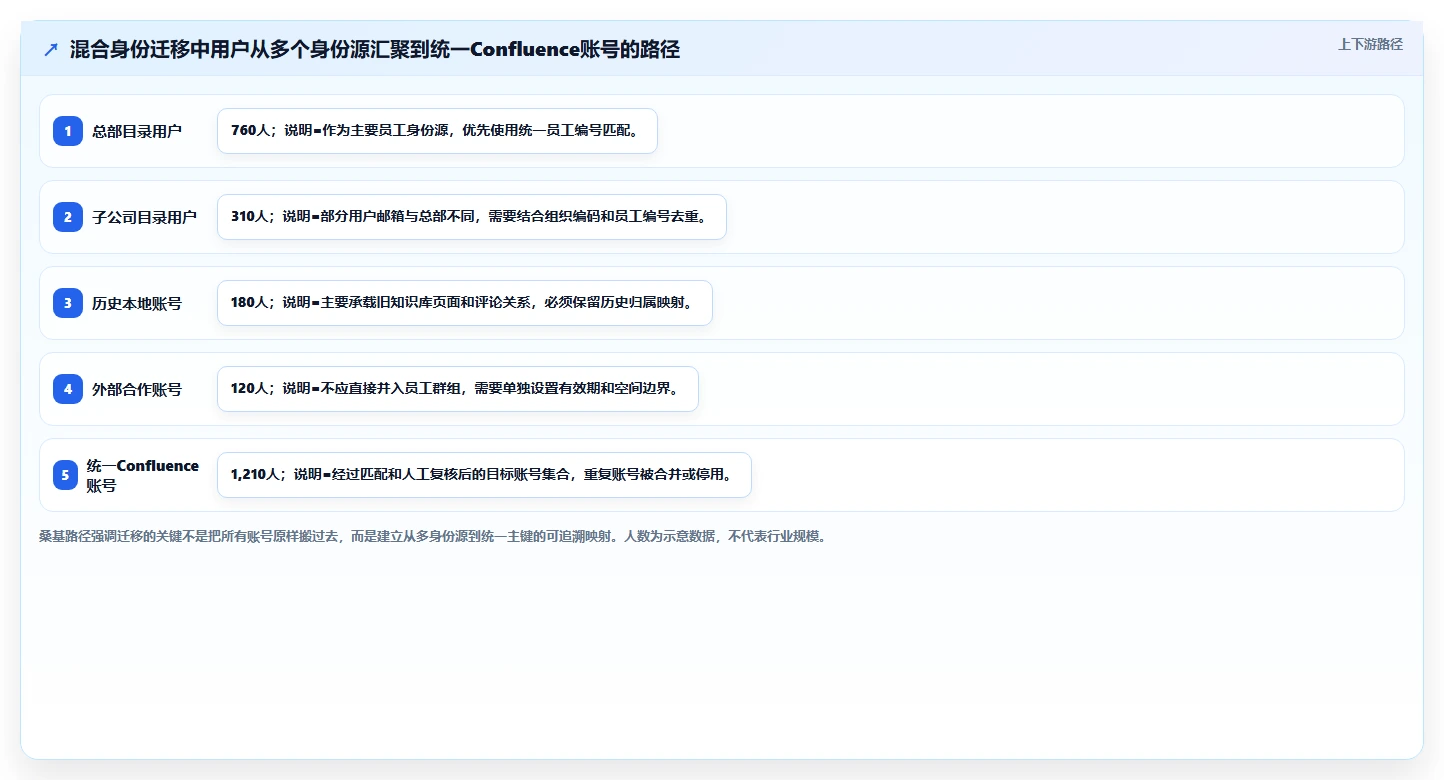The image size is (1444, 780).
Task: Click the 上下游路径 label
Action: (1370, 44)
